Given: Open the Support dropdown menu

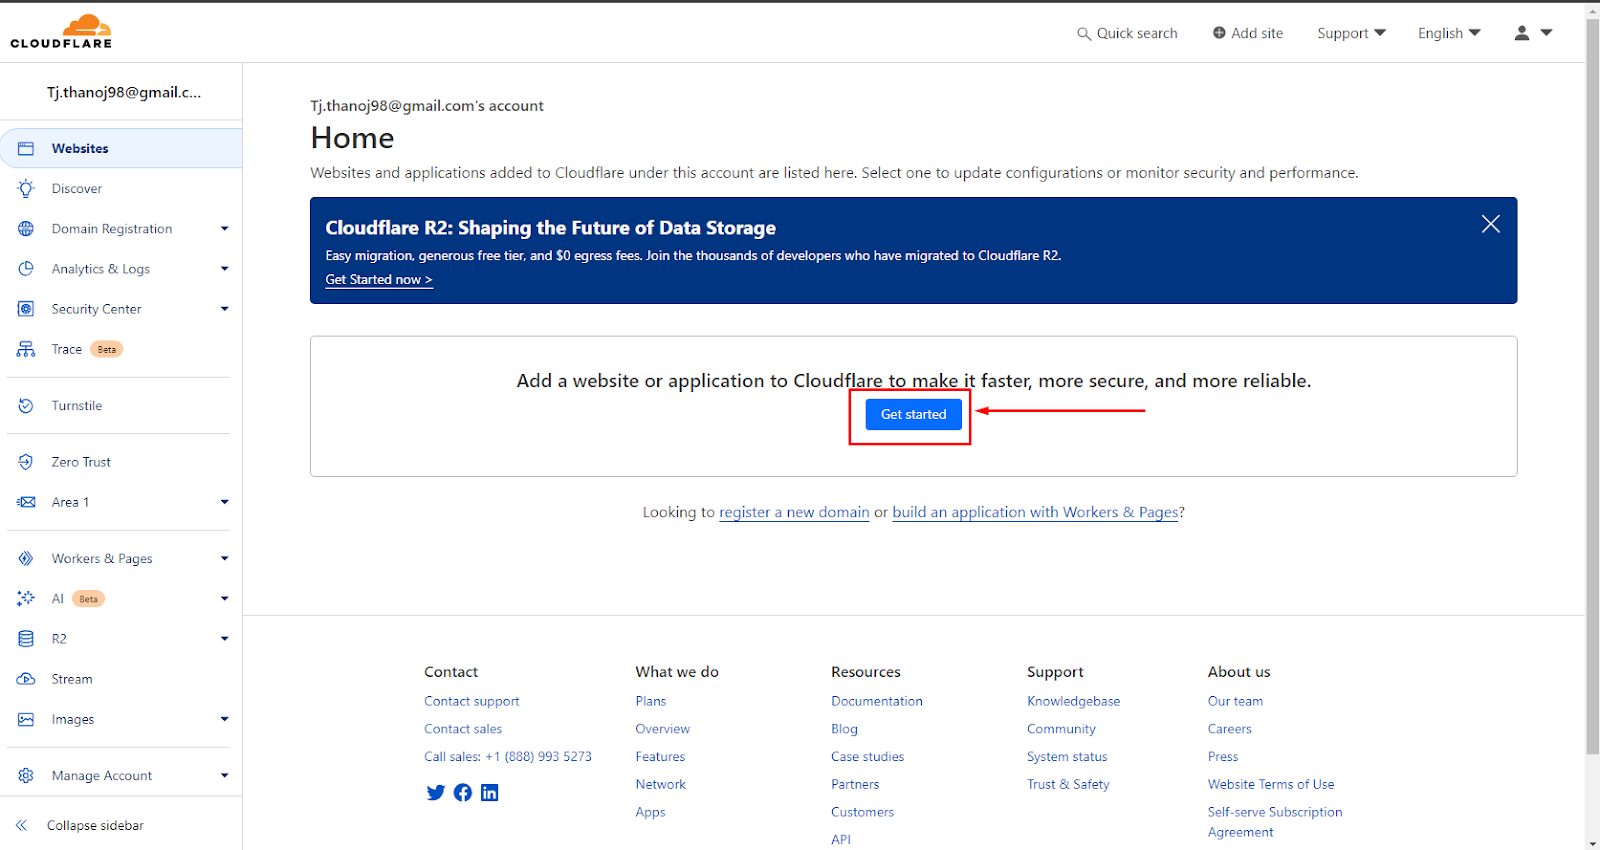Looking at the screenshot, I should click(x=1351, y=33).
